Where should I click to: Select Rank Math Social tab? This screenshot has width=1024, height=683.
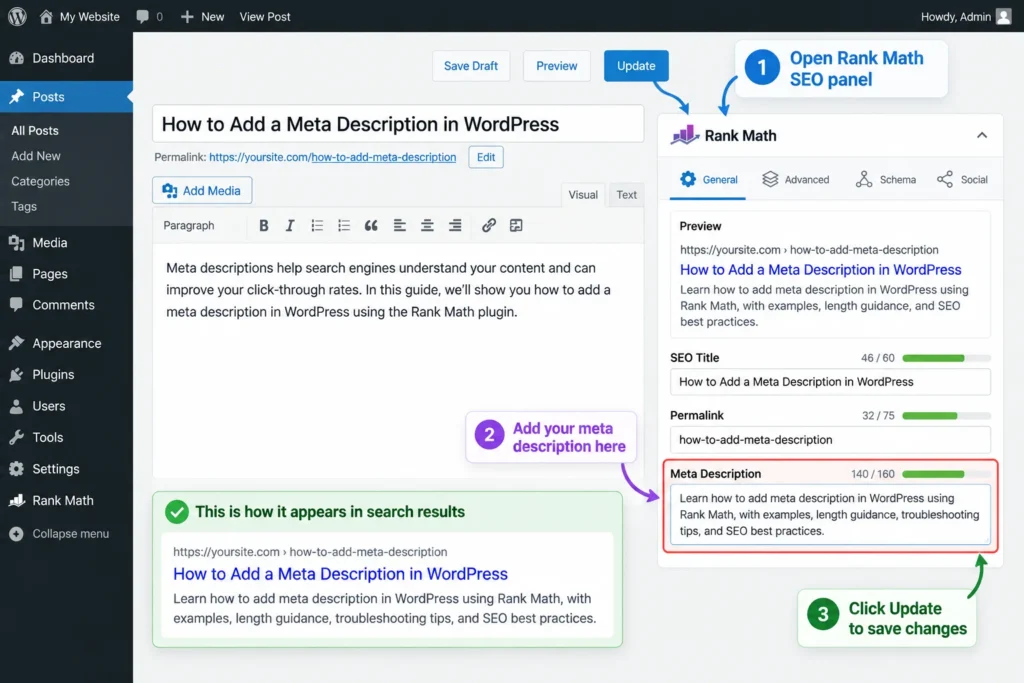tap(962, 180)
